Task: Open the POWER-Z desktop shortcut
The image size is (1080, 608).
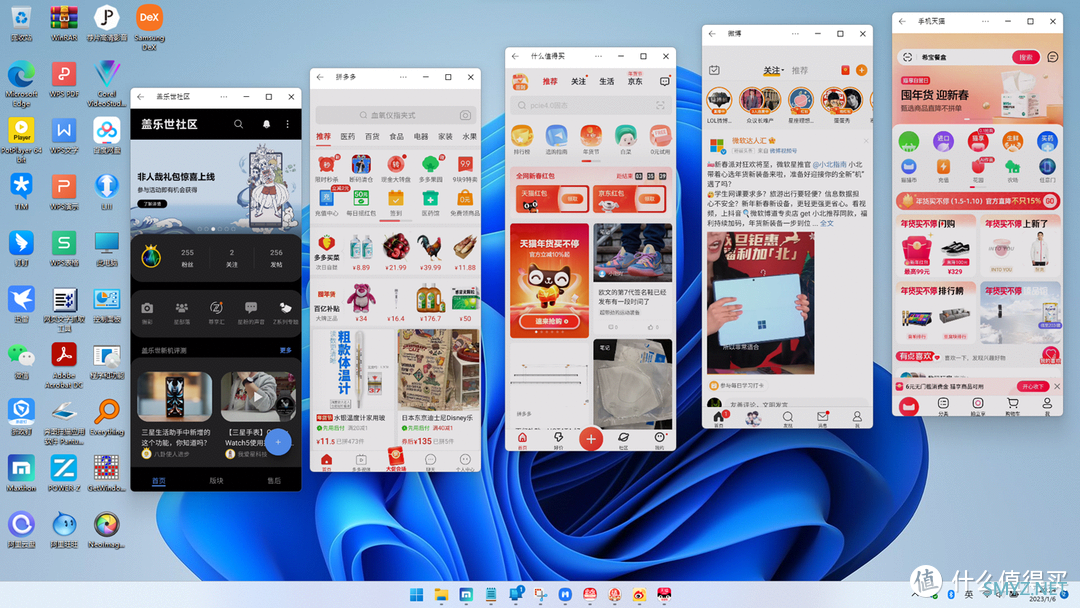Action: [63, 474]
